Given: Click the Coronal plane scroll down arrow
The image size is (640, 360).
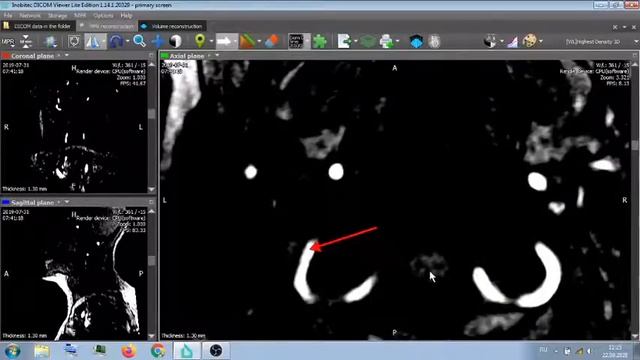Looking at the screenshot, I should (152, 189).
